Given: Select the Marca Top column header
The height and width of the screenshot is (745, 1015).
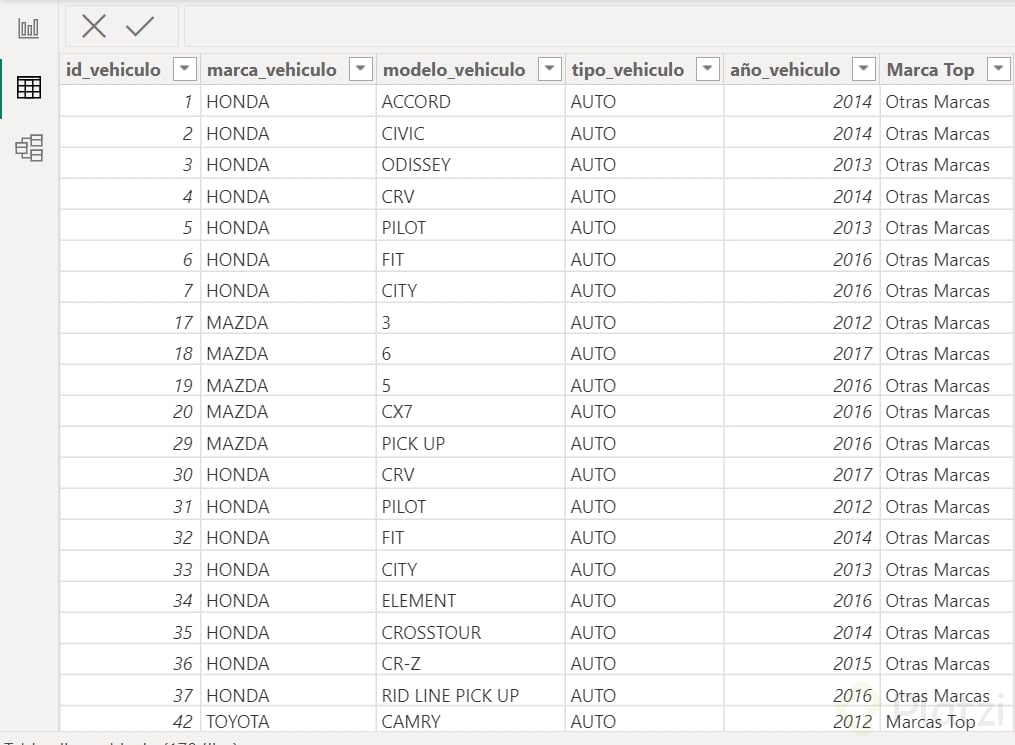Looking at the screenshot, I should coord(930,69).
